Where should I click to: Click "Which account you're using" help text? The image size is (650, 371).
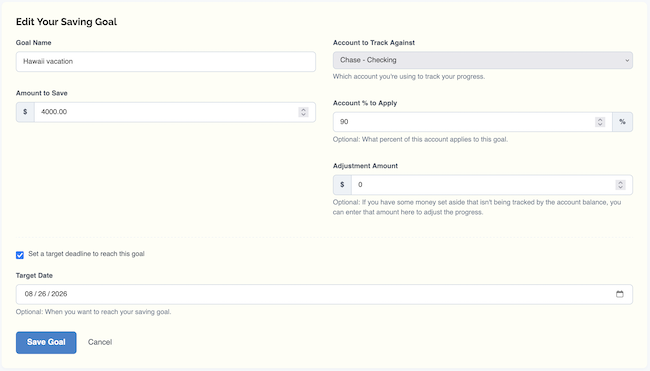(409, 77)
